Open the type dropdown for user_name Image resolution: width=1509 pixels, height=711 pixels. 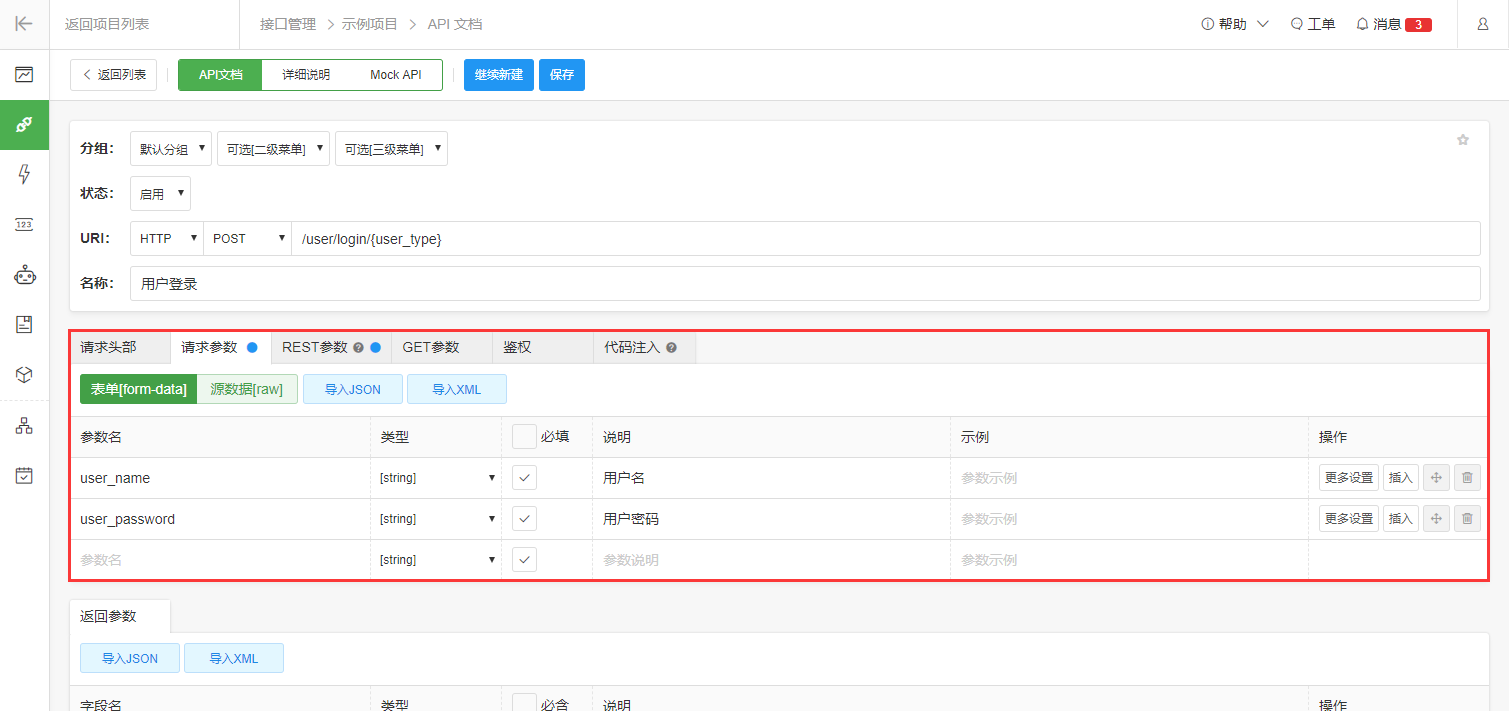click(x=437, y=478)
